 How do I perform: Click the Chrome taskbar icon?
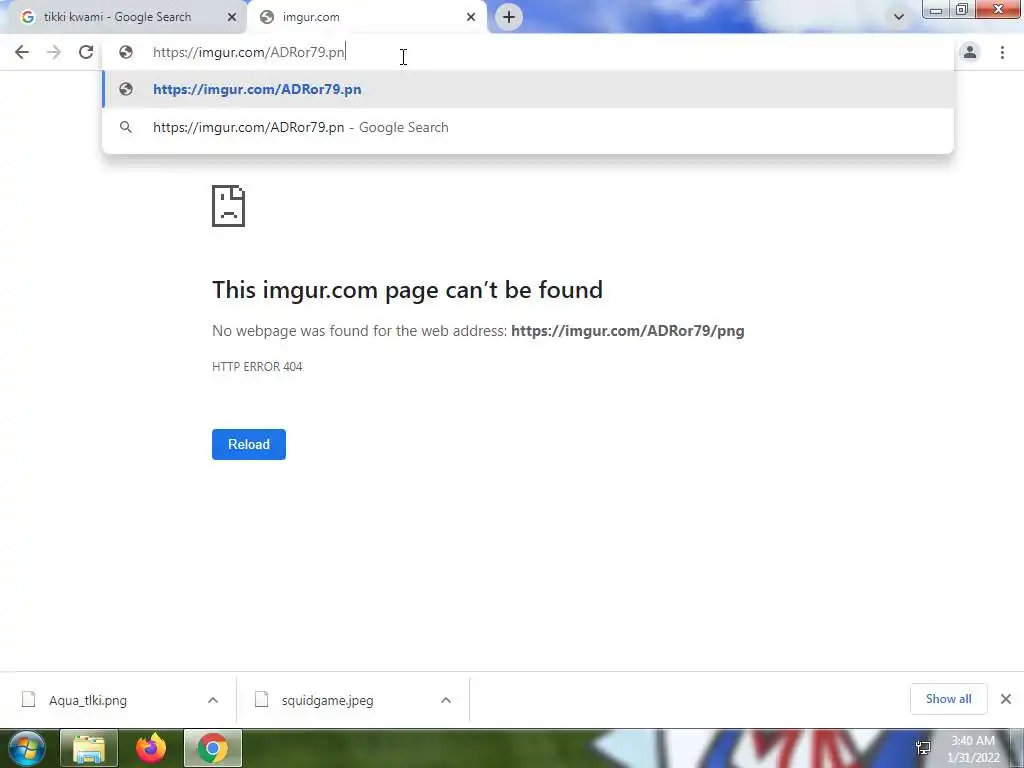(x=213, y=748)
